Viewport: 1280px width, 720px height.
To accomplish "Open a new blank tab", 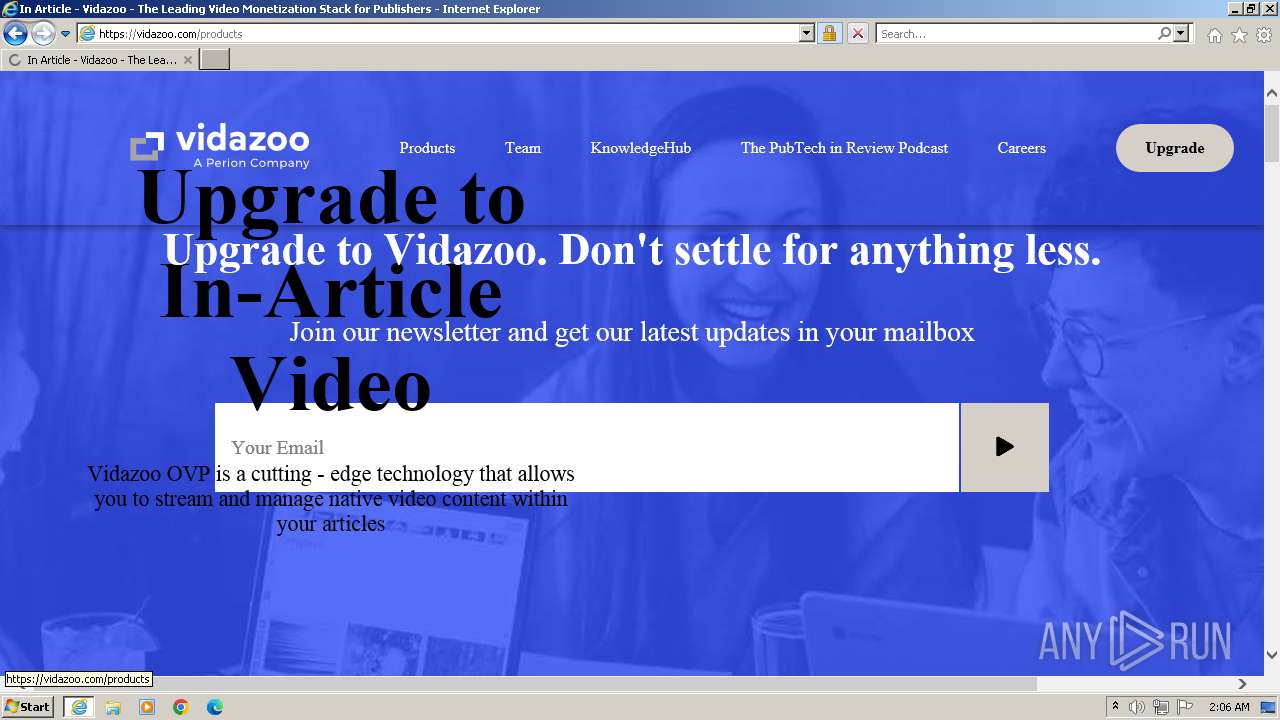I will coord(215,60).
